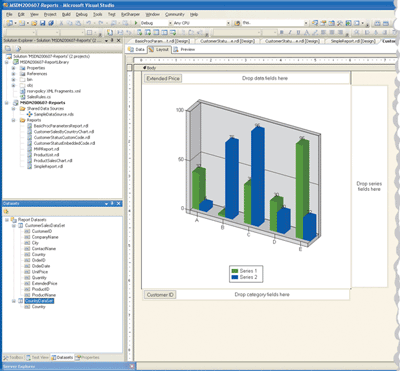Viewport: 400px width, 371px height.
Task: Click the toolbar icon in the Datasets panel
Action: click(6, 211)
